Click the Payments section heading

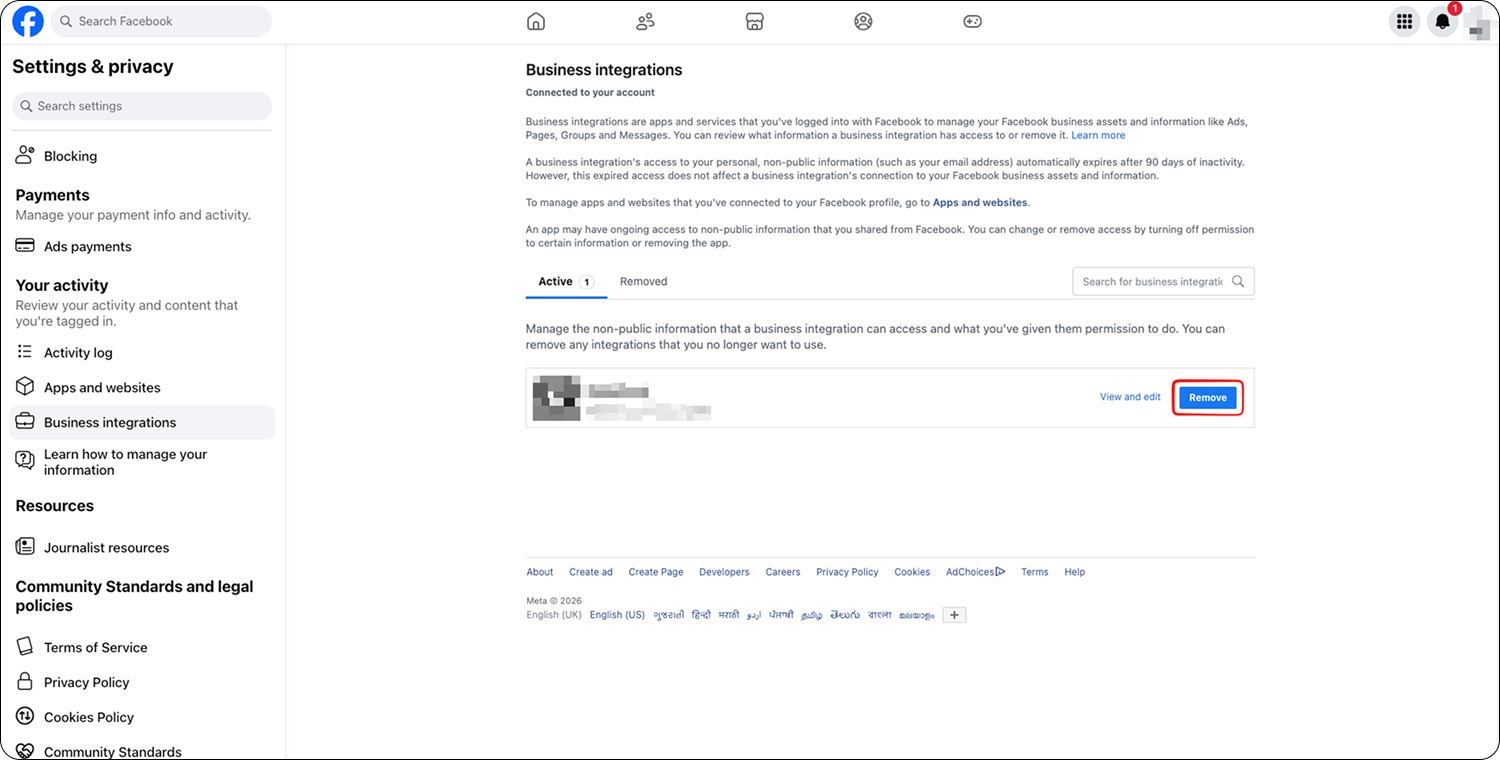(53, 195)
